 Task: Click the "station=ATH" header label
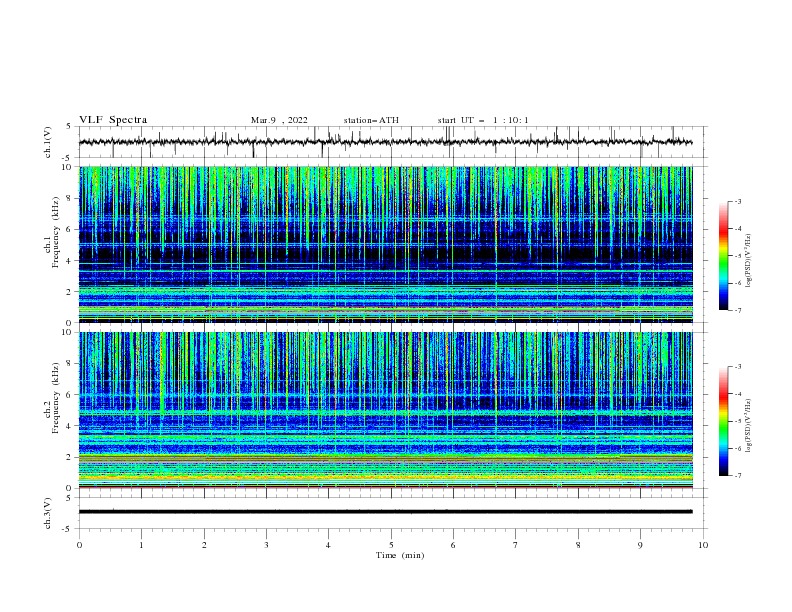pos(371,120)
